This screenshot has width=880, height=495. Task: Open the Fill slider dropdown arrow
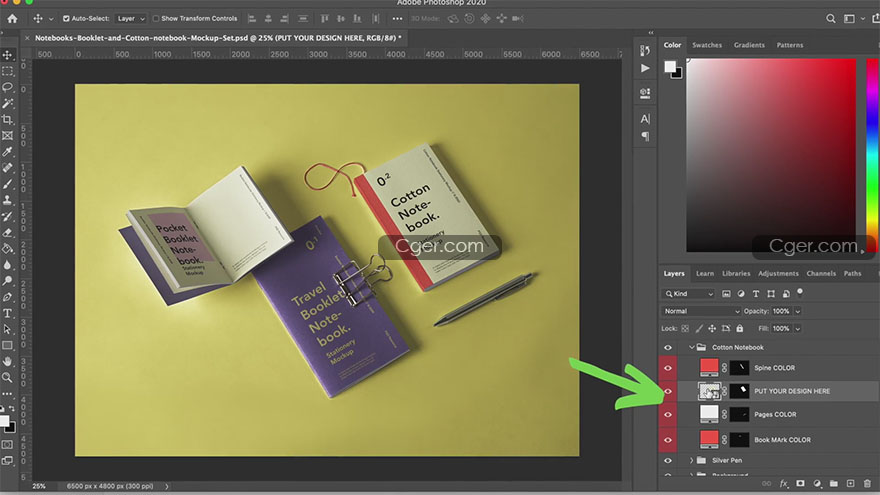(798, 328)
